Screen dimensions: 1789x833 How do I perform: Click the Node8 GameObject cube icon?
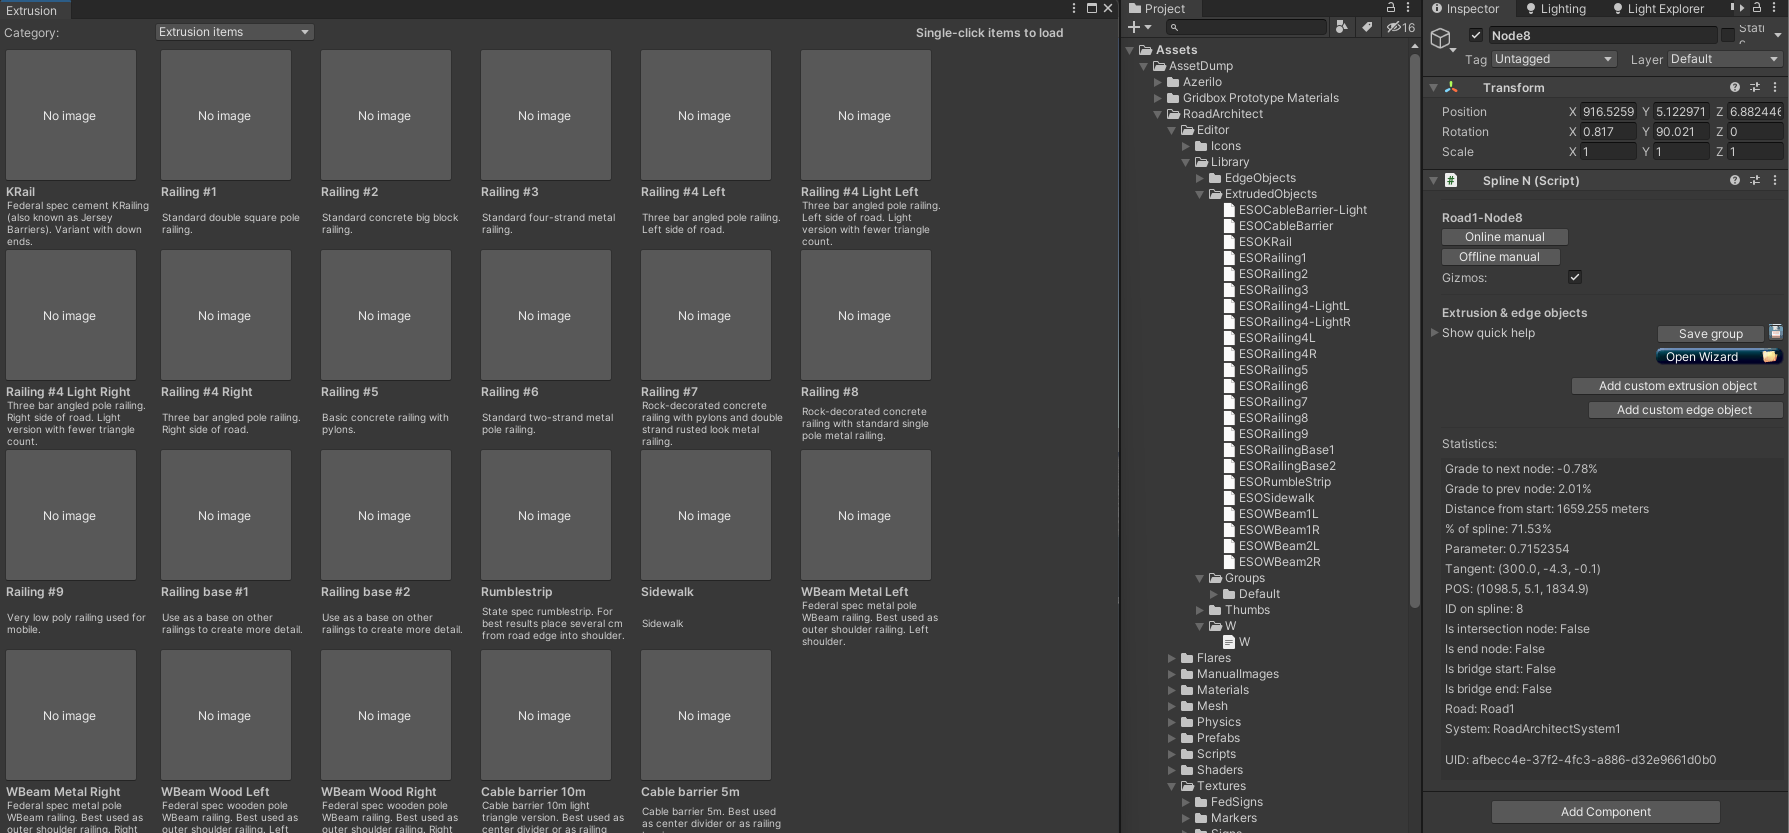click(1441, 39)
